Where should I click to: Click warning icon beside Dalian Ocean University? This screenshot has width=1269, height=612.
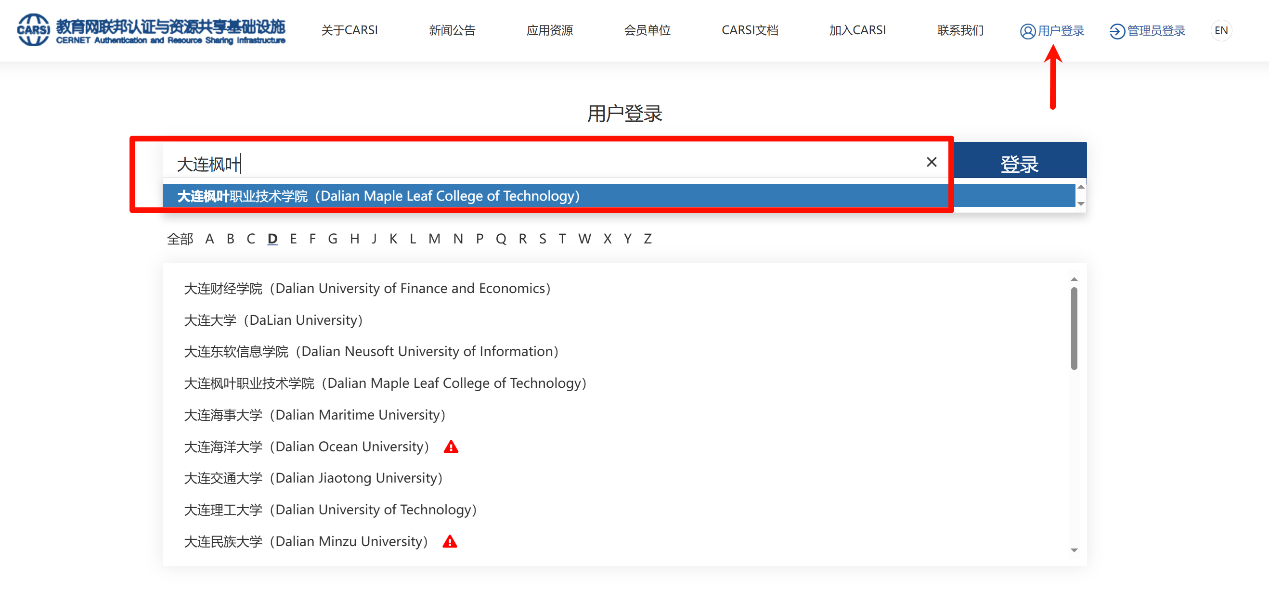(451, 447)
